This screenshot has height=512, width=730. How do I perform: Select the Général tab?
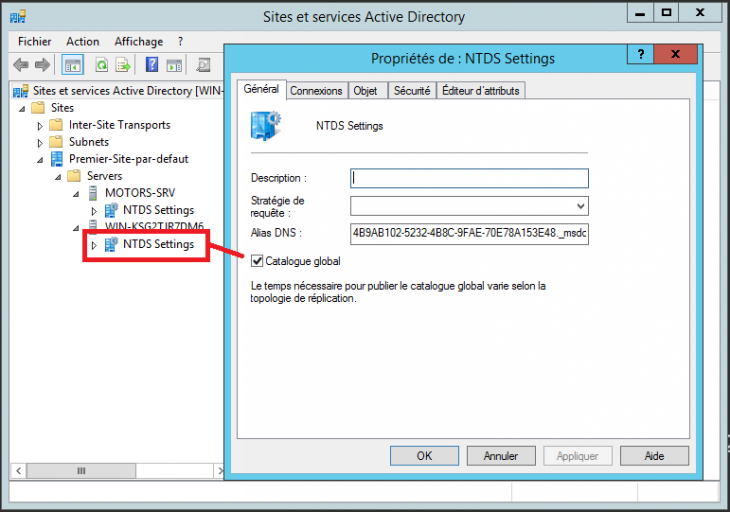pos(261,89)
